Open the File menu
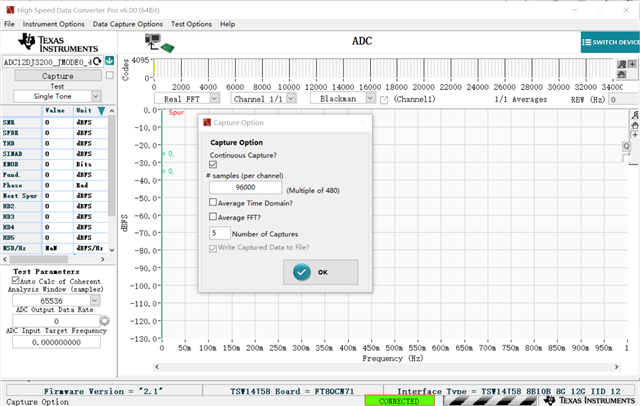640x406 pixels. pyautogui.click(x=9, y=24)
